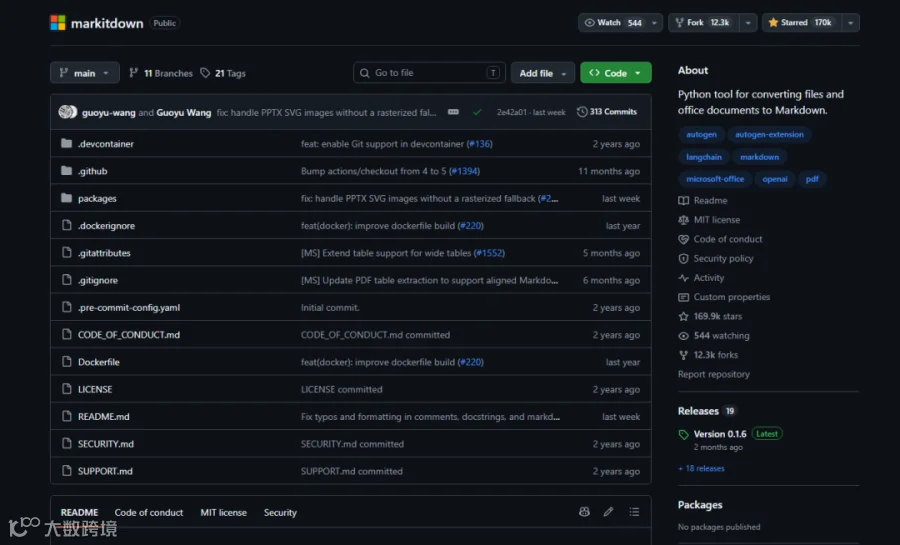The image size is (900, 545).
Task: Fork the markitdown repository
Action: (703, 22)
